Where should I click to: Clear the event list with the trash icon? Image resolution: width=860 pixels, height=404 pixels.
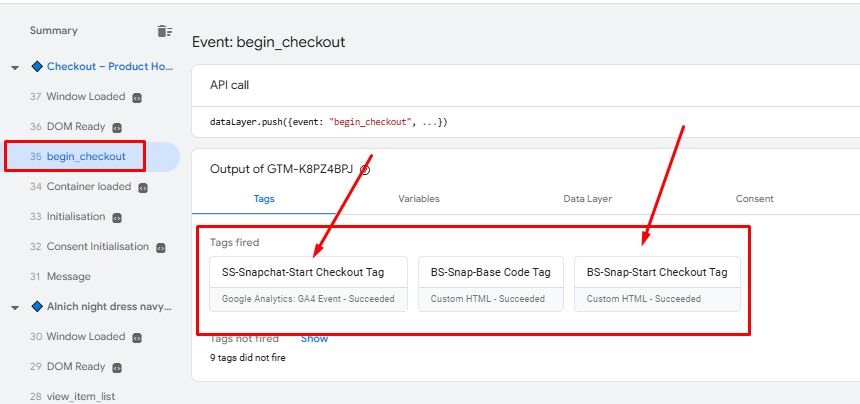[x=164, y=31]
